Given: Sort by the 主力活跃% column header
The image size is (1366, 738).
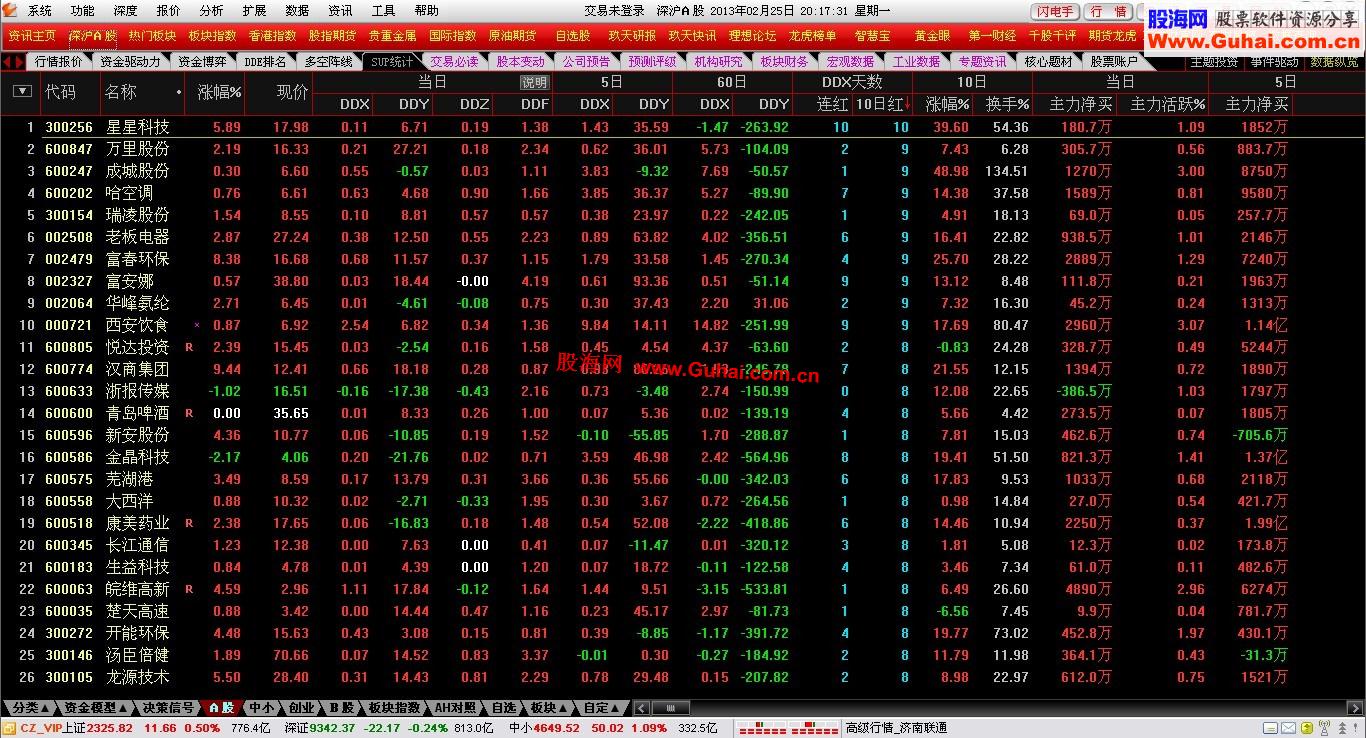Looking at the screenshot, I should tap(1168, 104).
